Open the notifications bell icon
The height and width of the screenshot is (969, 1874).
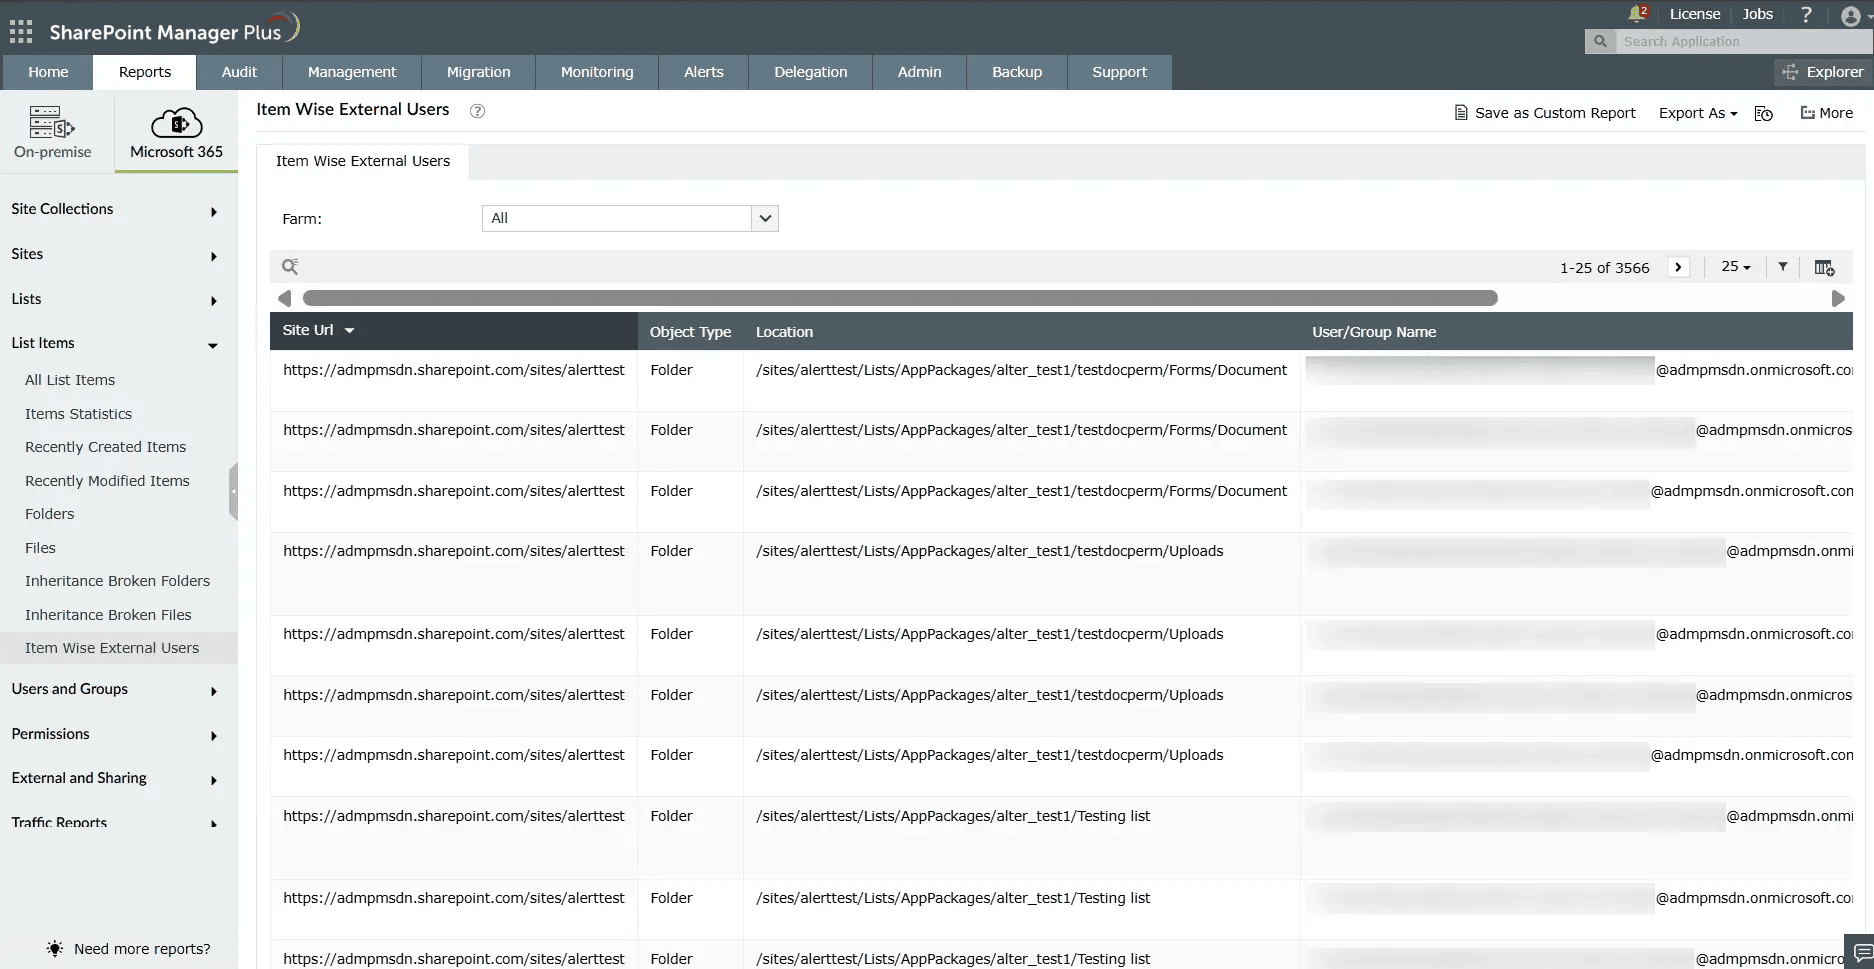[x=1636, y=14]
